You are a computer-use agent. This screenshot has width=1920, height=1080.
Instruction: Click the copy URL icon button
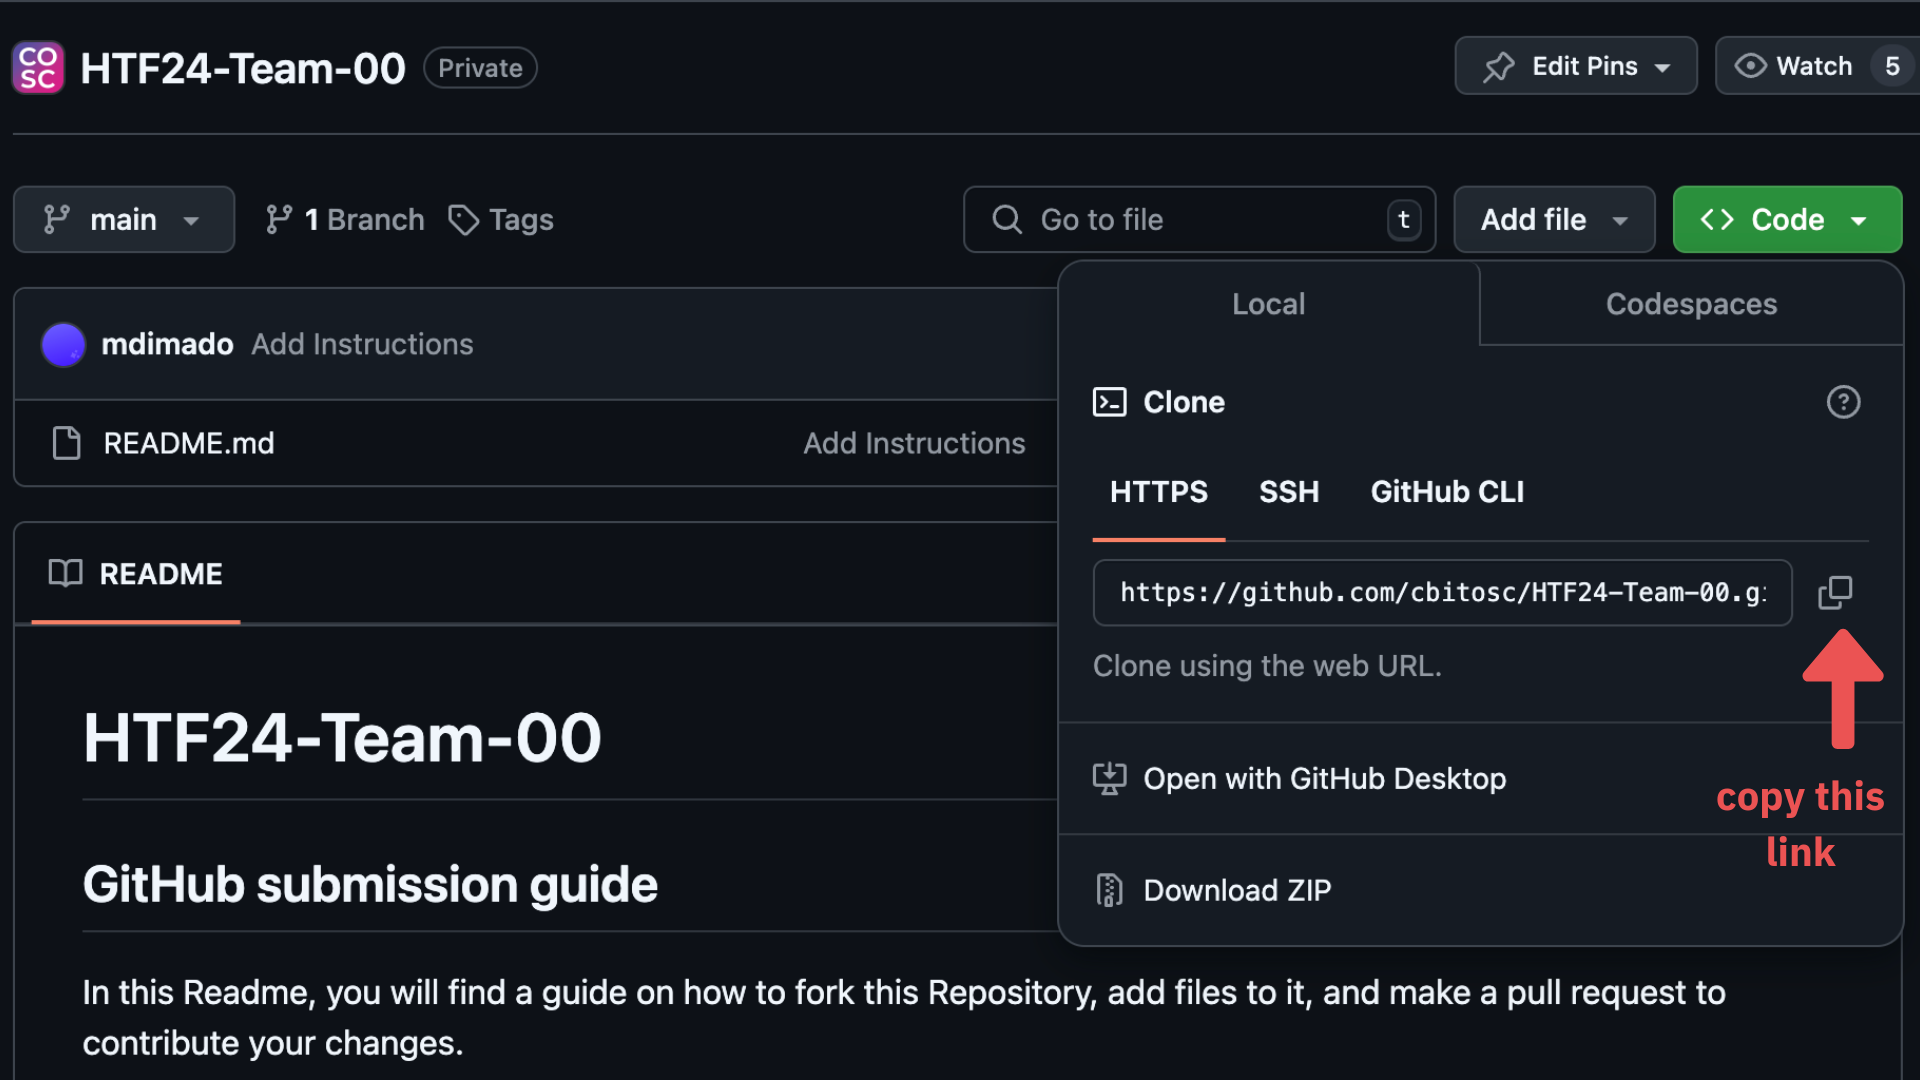[x=1836, y=593]
